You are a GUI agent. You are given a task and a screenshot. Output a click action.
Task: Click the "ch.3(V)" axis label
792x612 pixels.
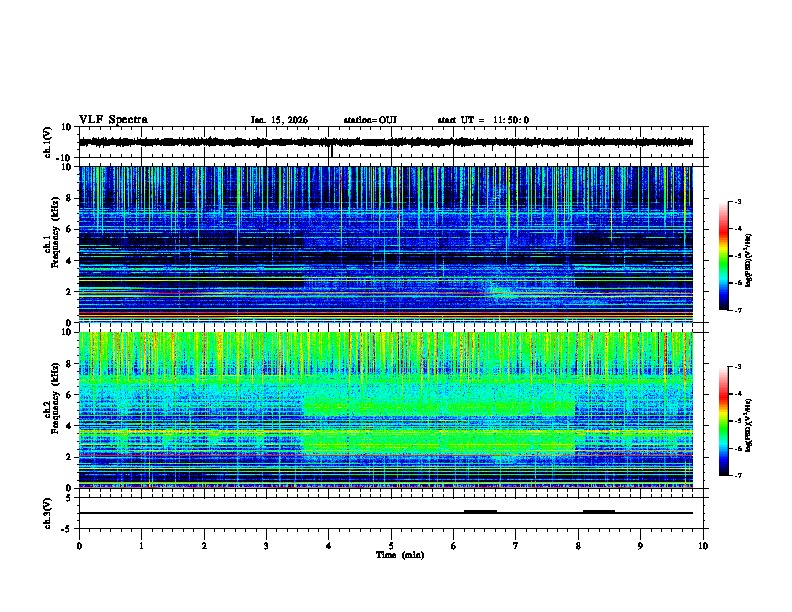[x=48, y=513]
